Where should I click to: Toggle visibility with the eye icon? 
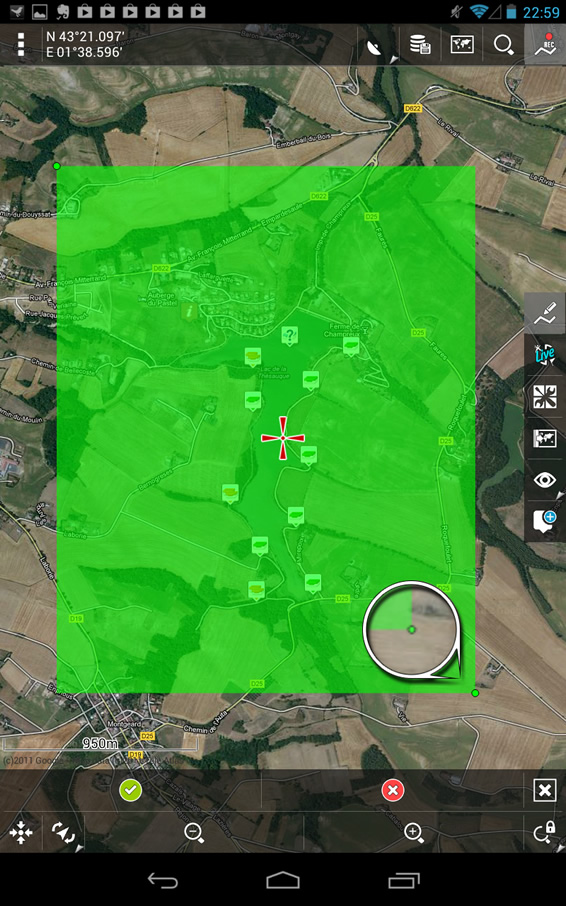tap(545, 480)
